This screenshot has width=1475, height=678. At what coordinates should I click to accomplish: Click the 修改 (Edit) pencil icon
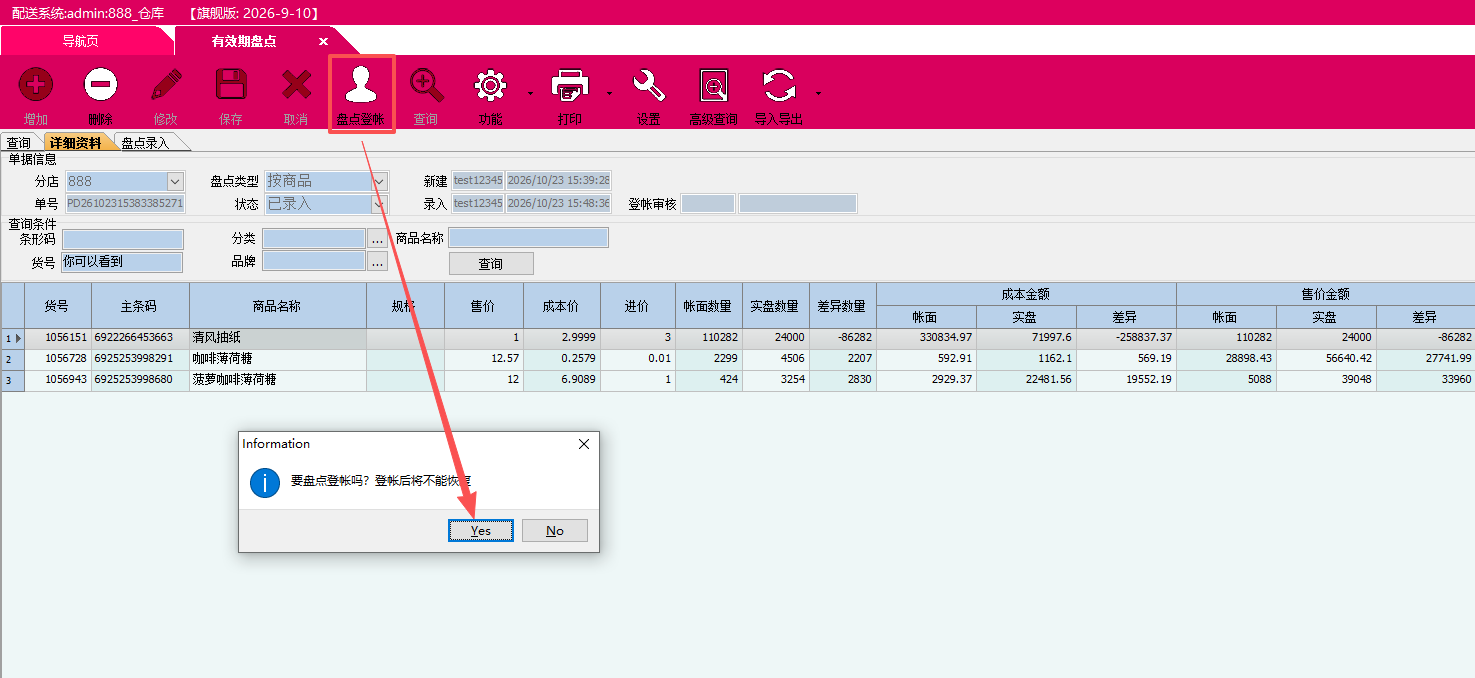click(x=166, y=85)
